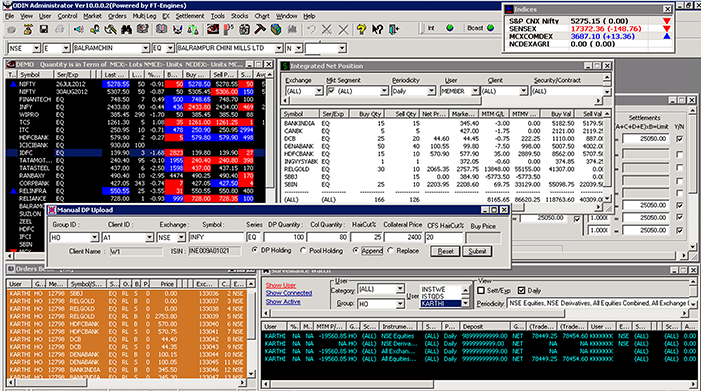Select the DP Holding radio button
This screenshot has height=391, width=701.
click(254, 250)
